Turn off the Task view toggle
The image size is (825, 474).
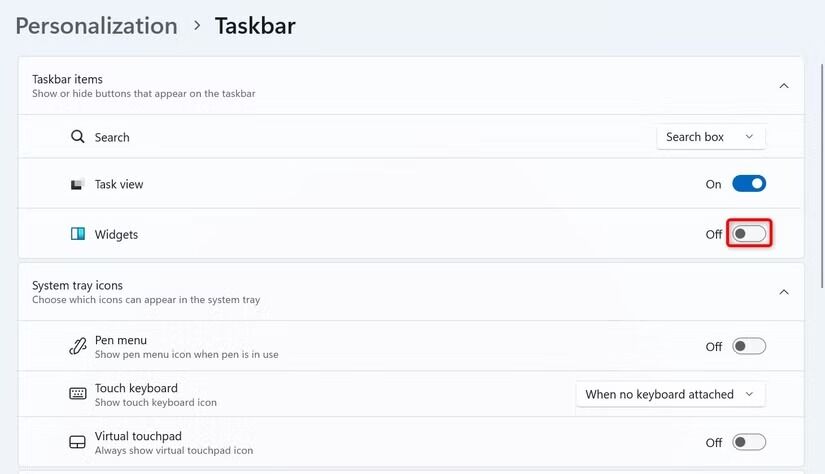pyautogui.click(x=749, y=184)
